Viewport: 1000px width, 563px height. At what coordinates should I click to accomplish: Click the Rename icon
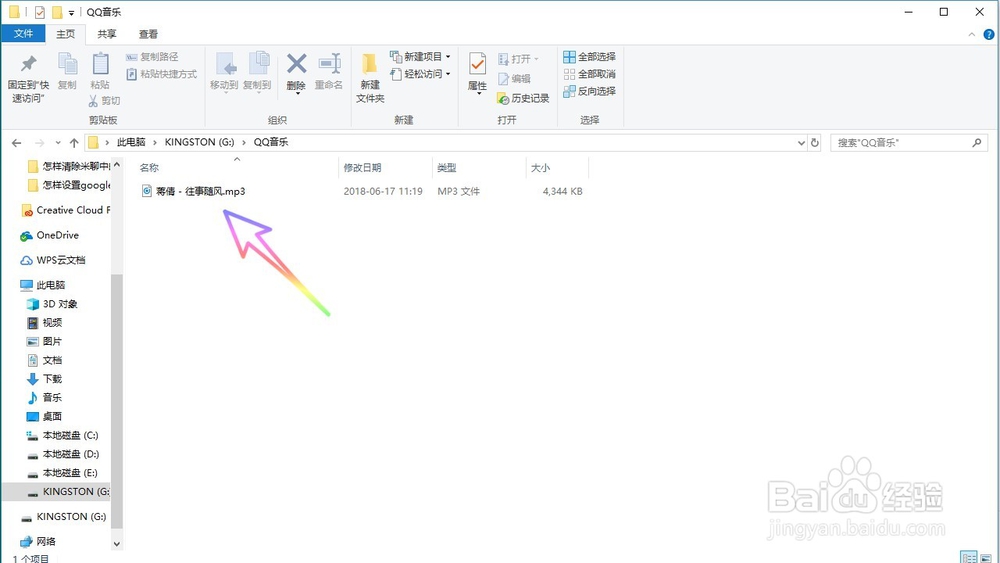click(x=329, y=71)
